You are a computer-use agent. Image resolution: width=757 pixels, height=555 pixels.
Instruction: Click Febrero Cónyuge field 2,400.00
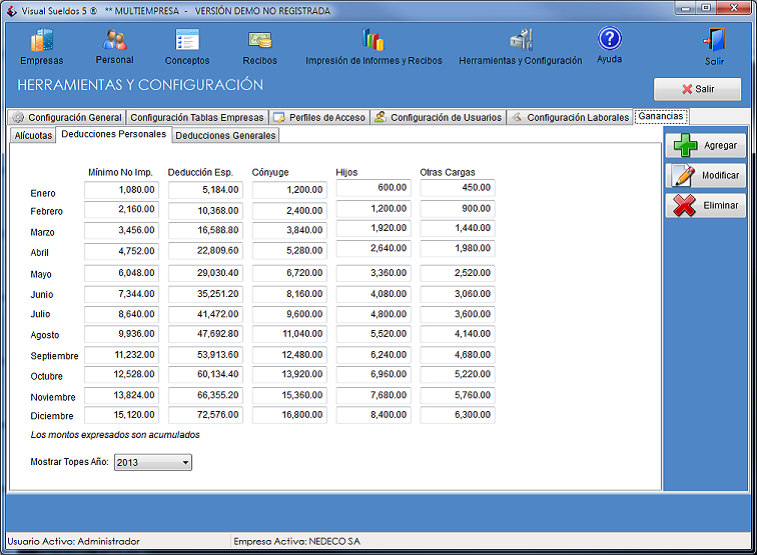click(289, 210)
